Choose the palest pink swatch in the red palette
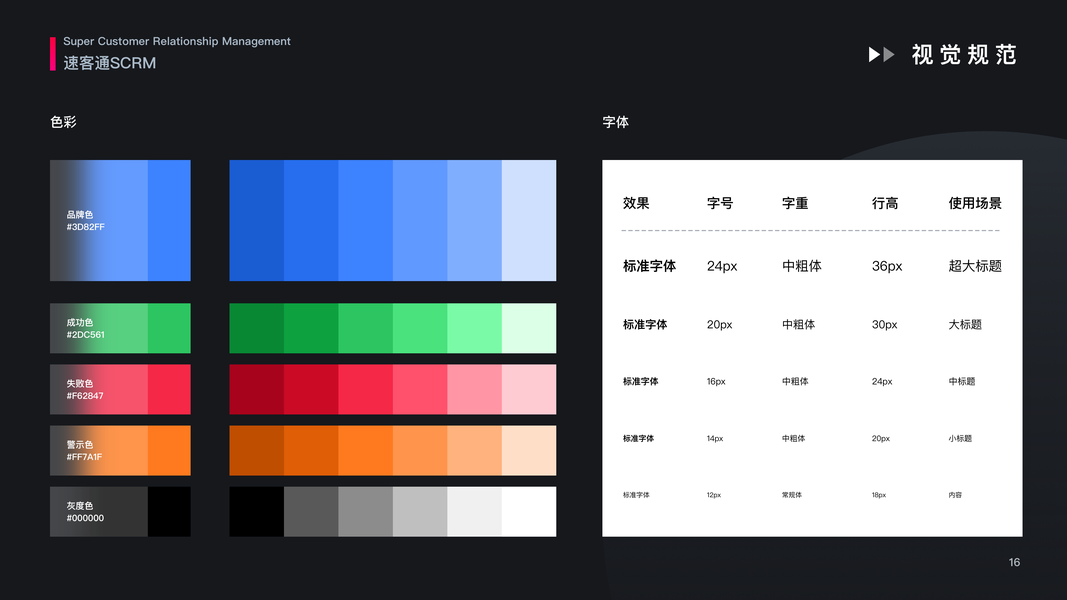The height and width of the screenshot is (600, 1067). (529, 389)
